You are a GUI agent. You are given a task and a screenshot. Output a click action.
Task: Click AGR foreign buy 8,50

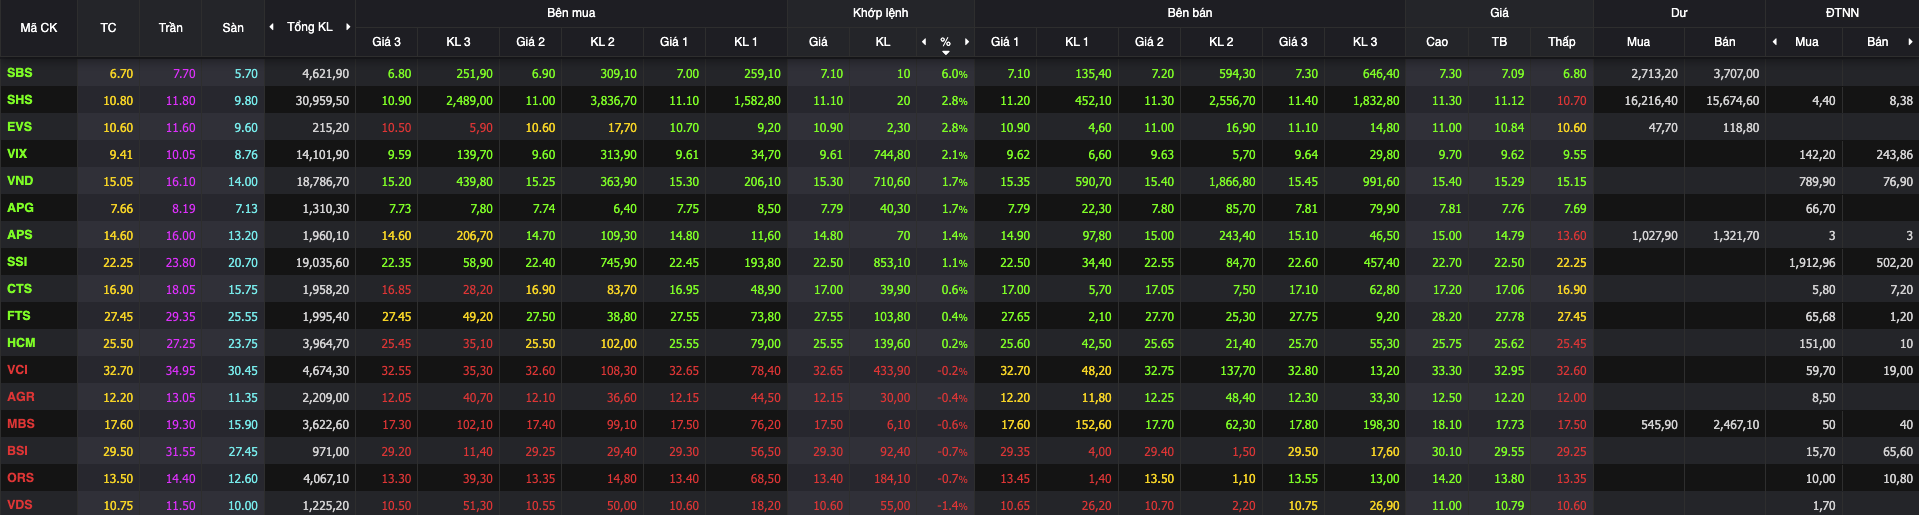[1824, 398]
